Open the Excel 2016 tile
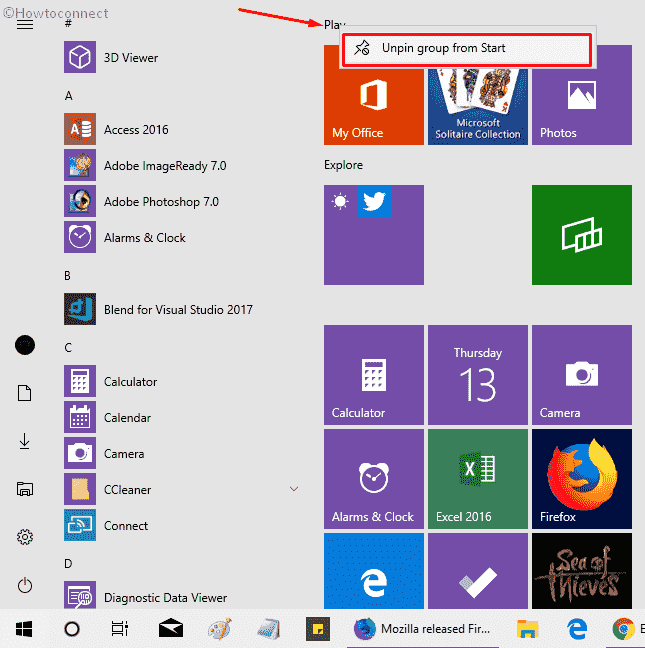Viewport: 645px width, 648px height. click(478, 479)
